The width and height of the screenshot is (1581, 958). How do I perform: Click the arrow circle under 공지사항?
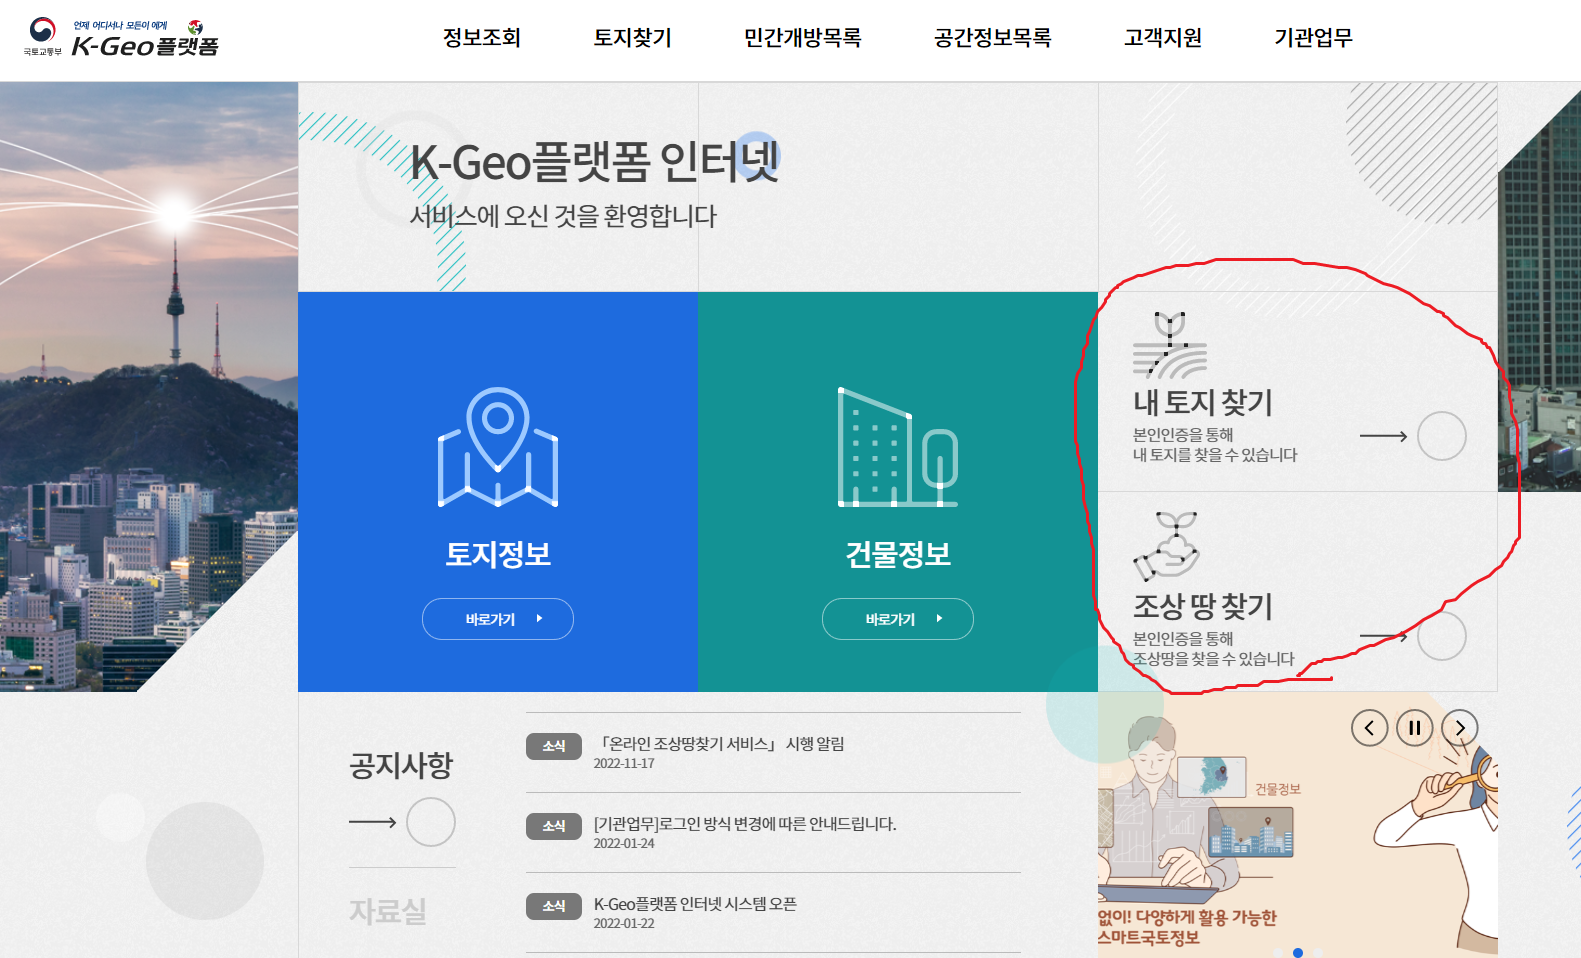pos(431,822)
